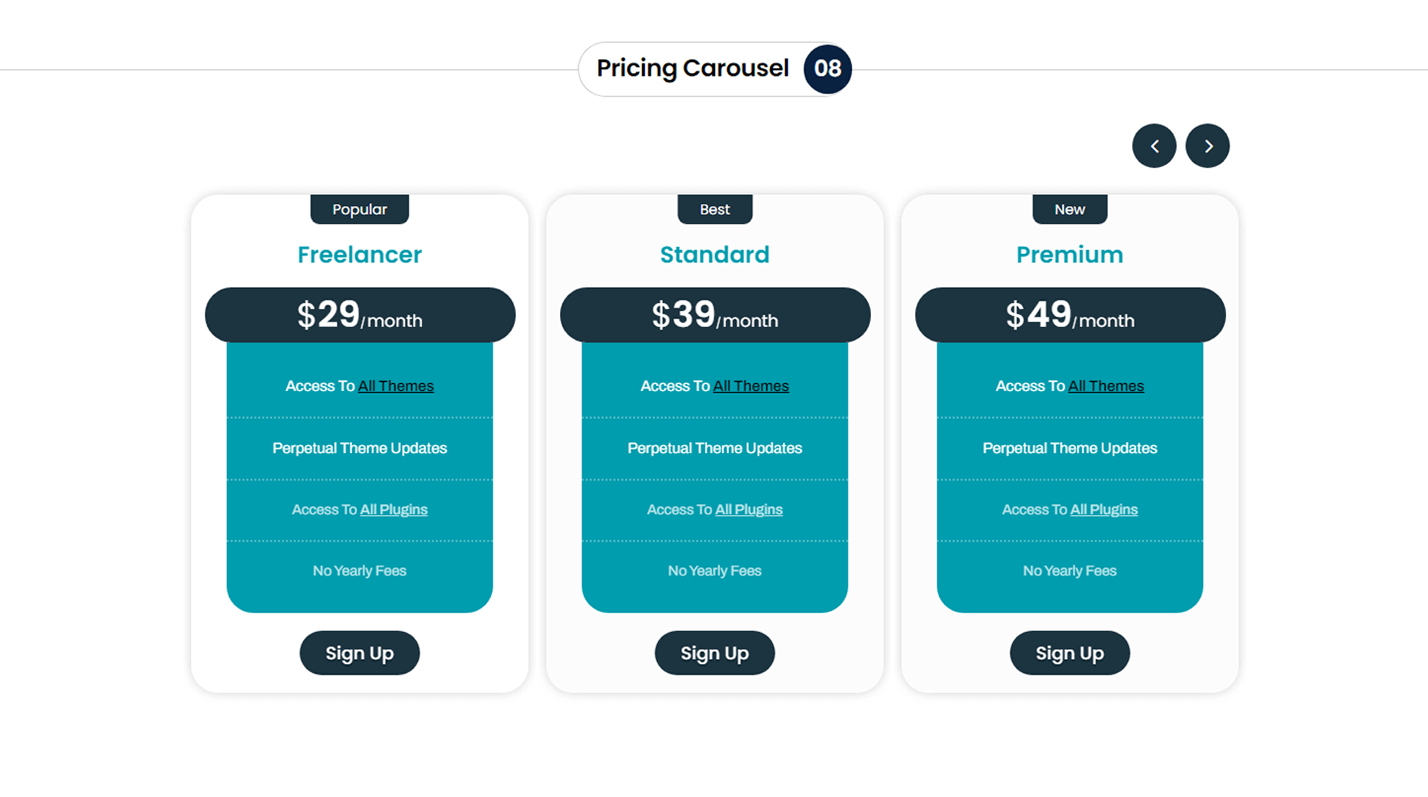This screenshot has height=797, width=1428.
Task: Click the $29/month price pill
Action: [x=359, y=315]
